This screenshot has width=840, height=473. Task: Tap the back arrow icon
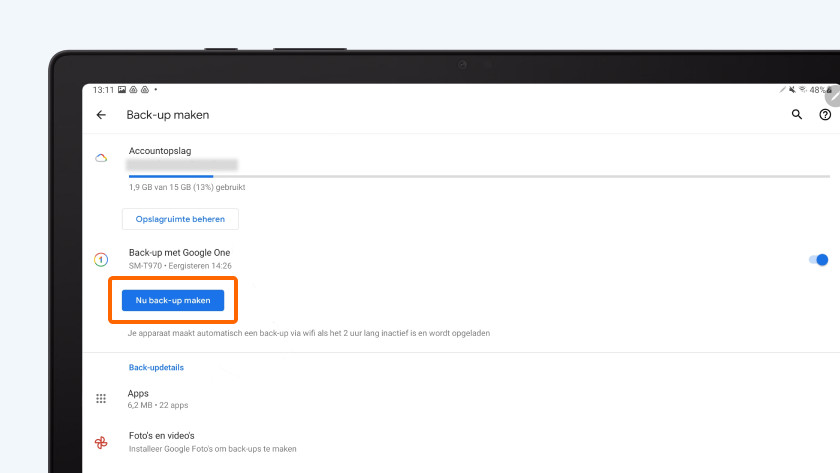coord(101,115)
